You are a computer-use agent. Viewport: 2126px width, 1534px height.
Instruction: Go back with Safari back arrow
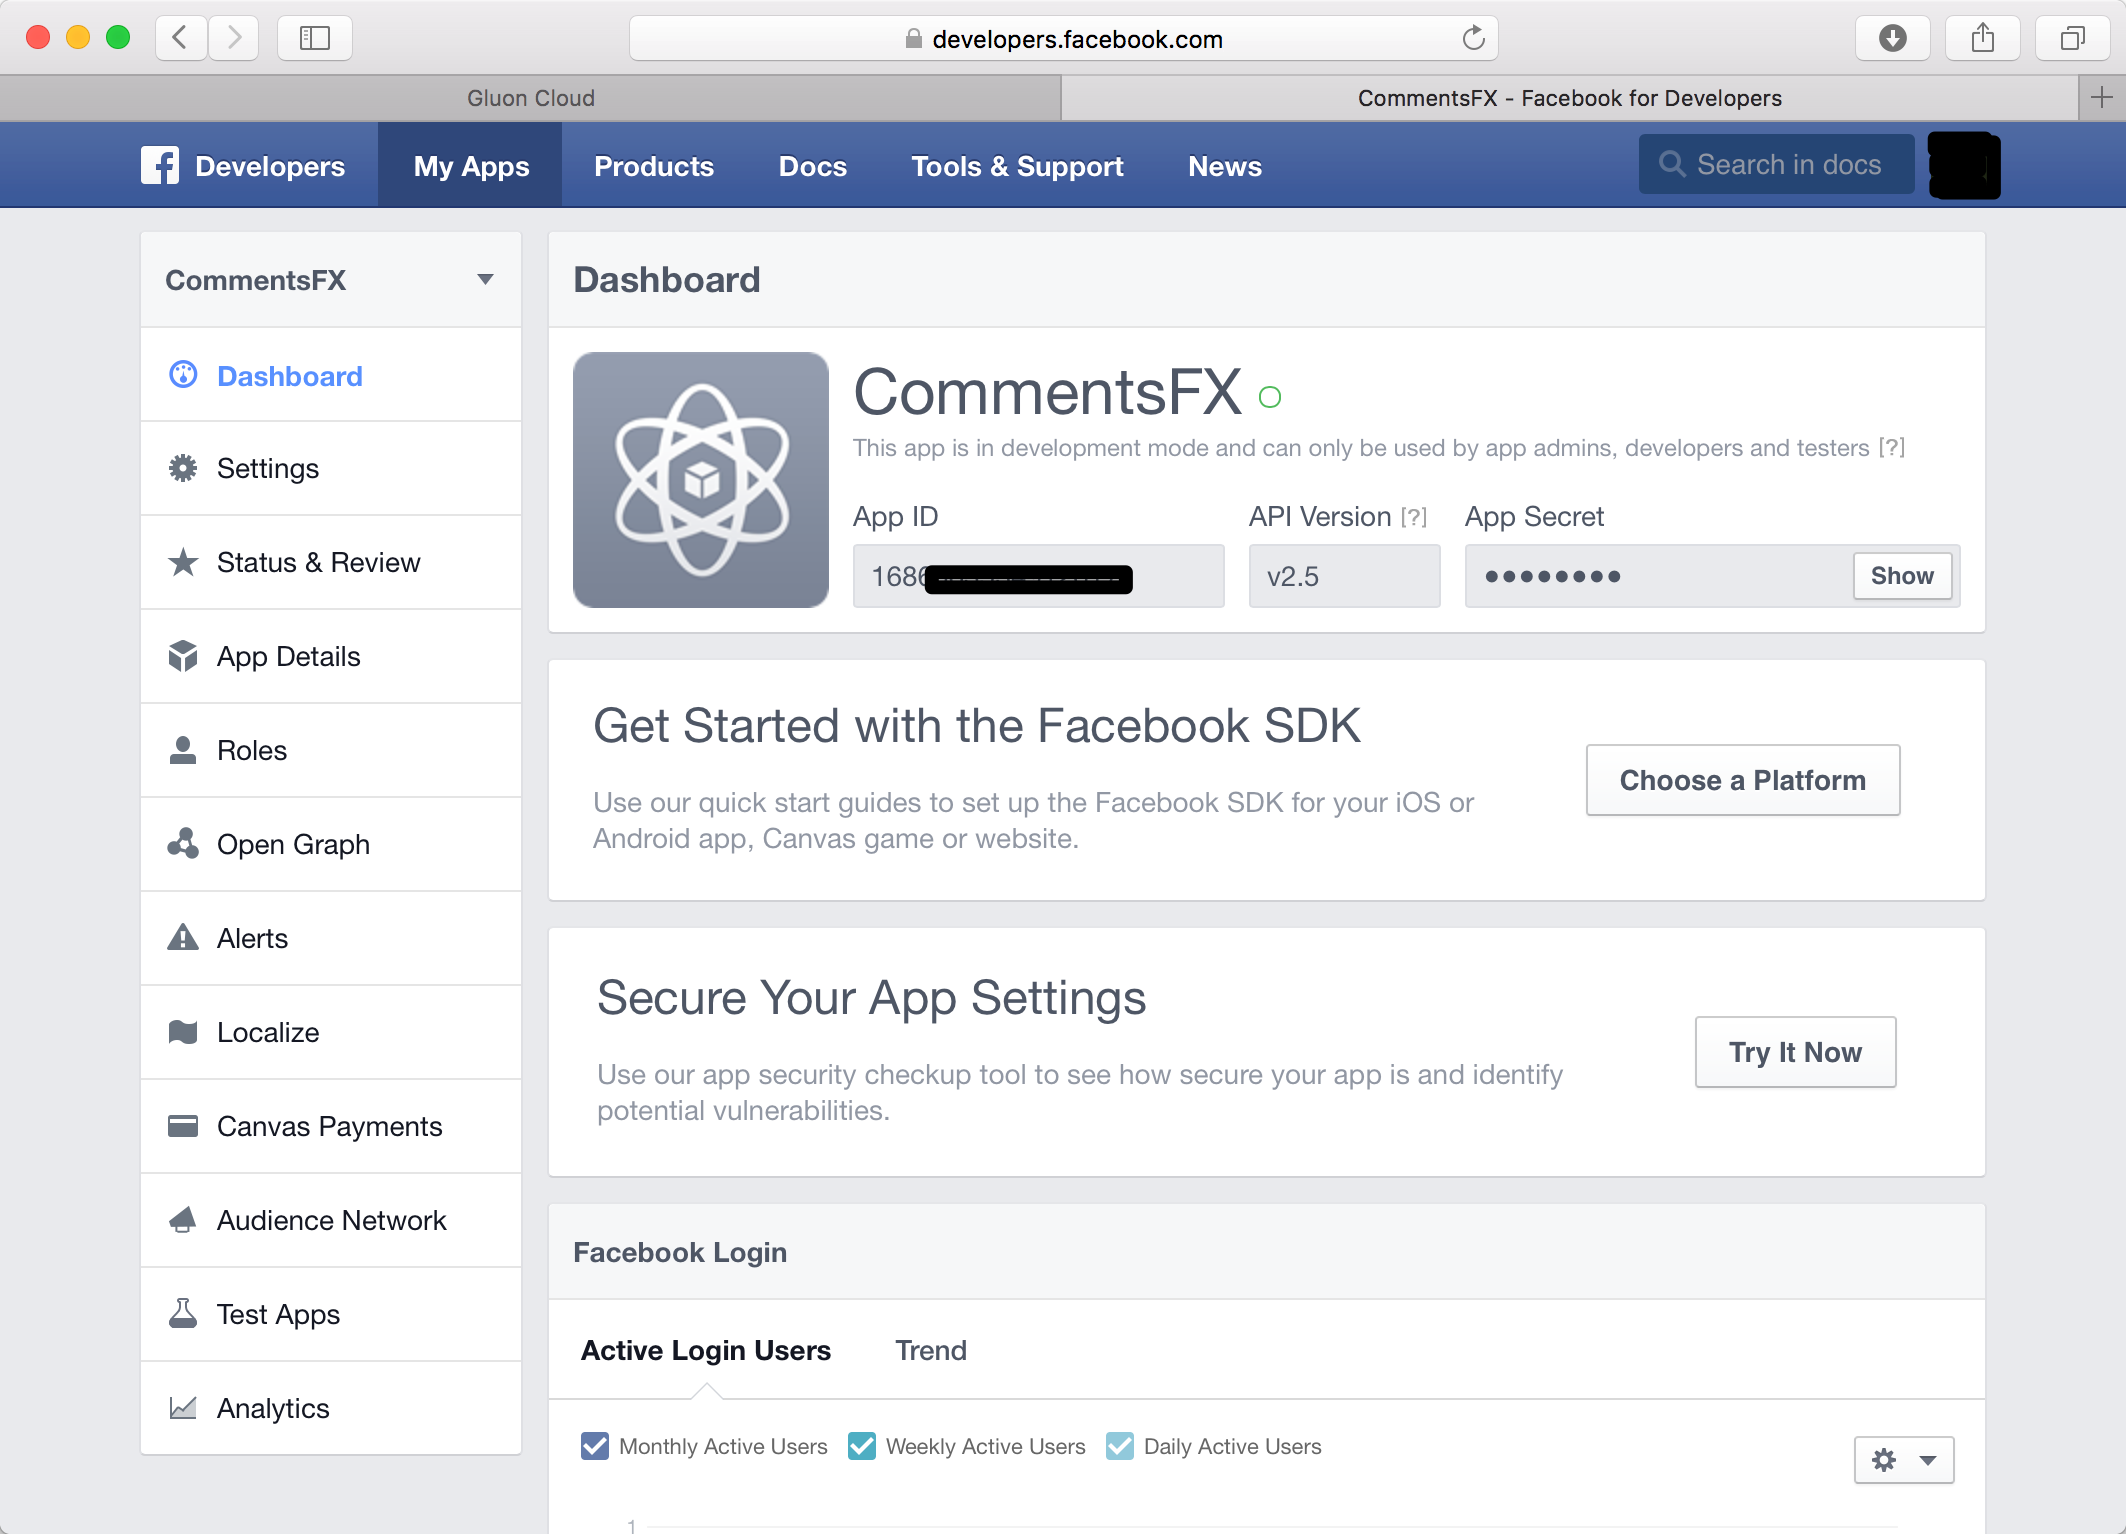pyautogui.click(x=181, y=39)
